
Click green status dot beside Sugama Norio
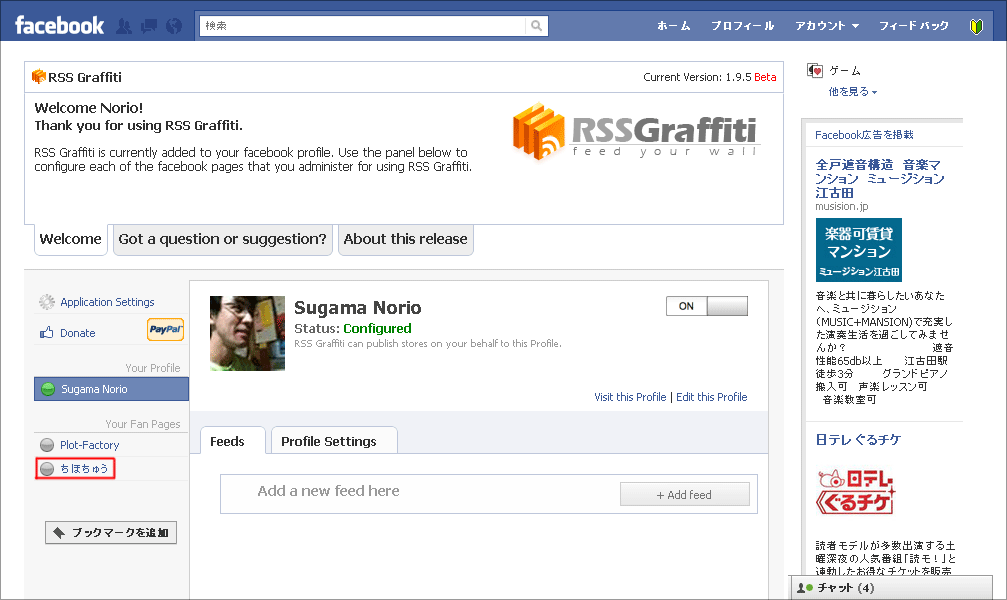coord(48,389)
